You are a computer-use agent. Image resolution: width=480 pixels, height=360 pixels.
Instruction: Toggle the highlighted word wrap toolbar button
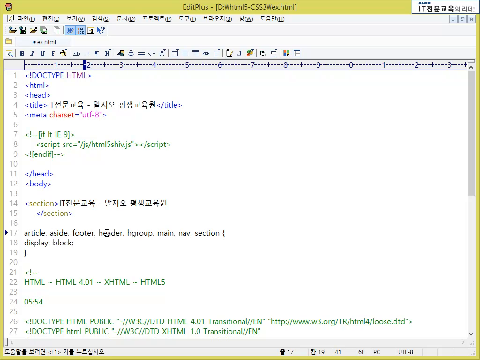point(70,31)
